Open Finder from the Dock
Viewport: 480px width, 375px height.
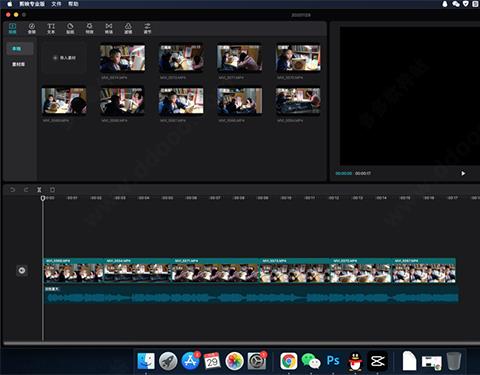146,361
